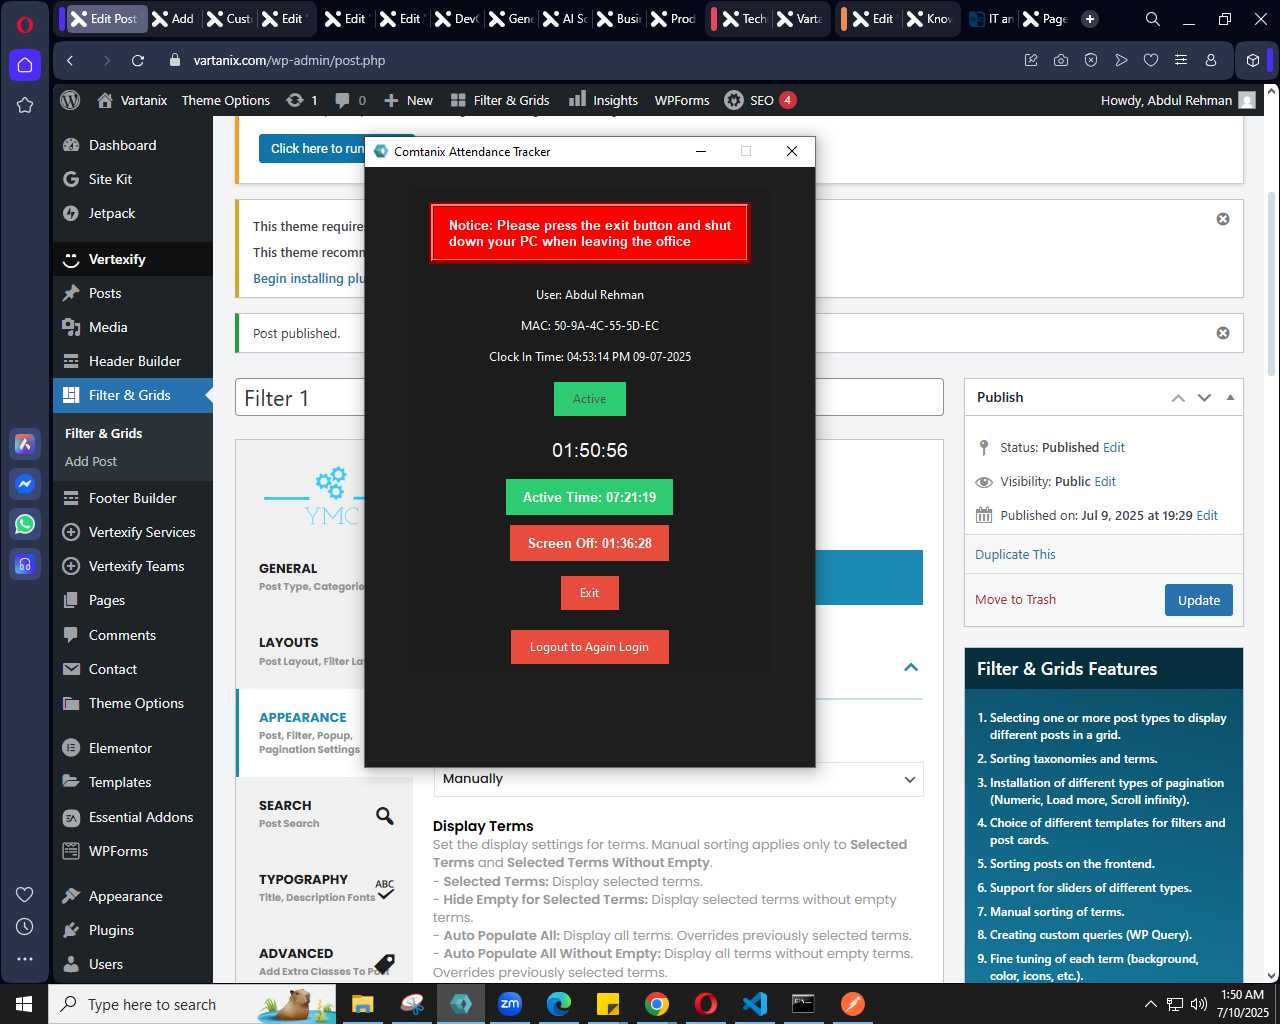Image resolution: width=1280 pixels, height=1024 pixels.
Task: Click Move to Trash link
Action: coord(1015,600)
